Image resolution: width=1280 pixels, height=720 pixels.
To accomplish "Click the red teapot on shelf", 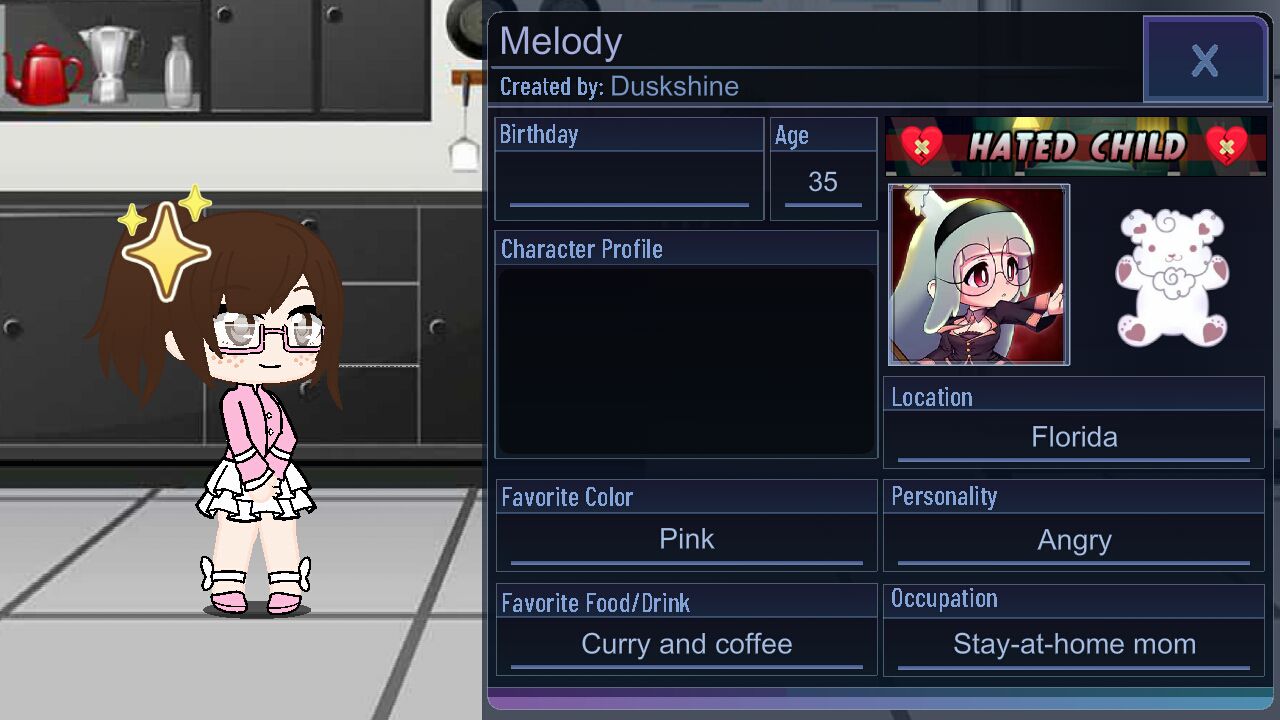I will [x=43, y=74].
